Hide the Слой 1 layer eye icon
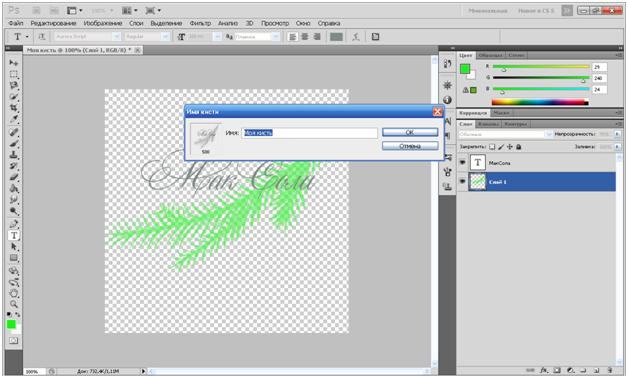Viewport: 628px width, 376px height. point(462,181)
